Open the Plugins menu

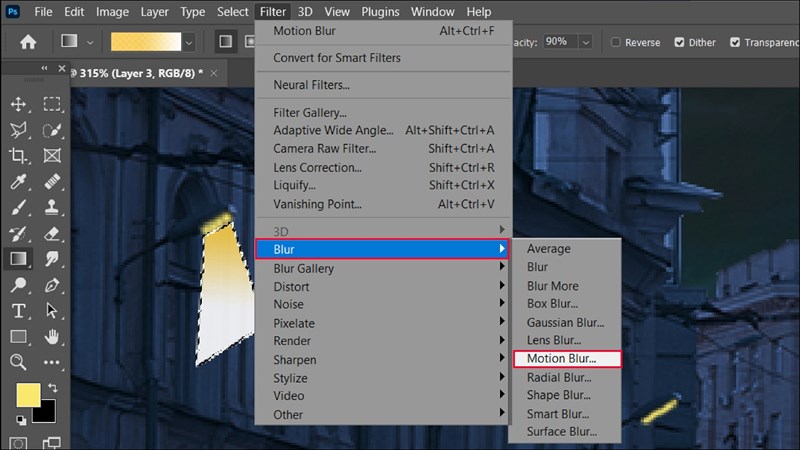380,11
